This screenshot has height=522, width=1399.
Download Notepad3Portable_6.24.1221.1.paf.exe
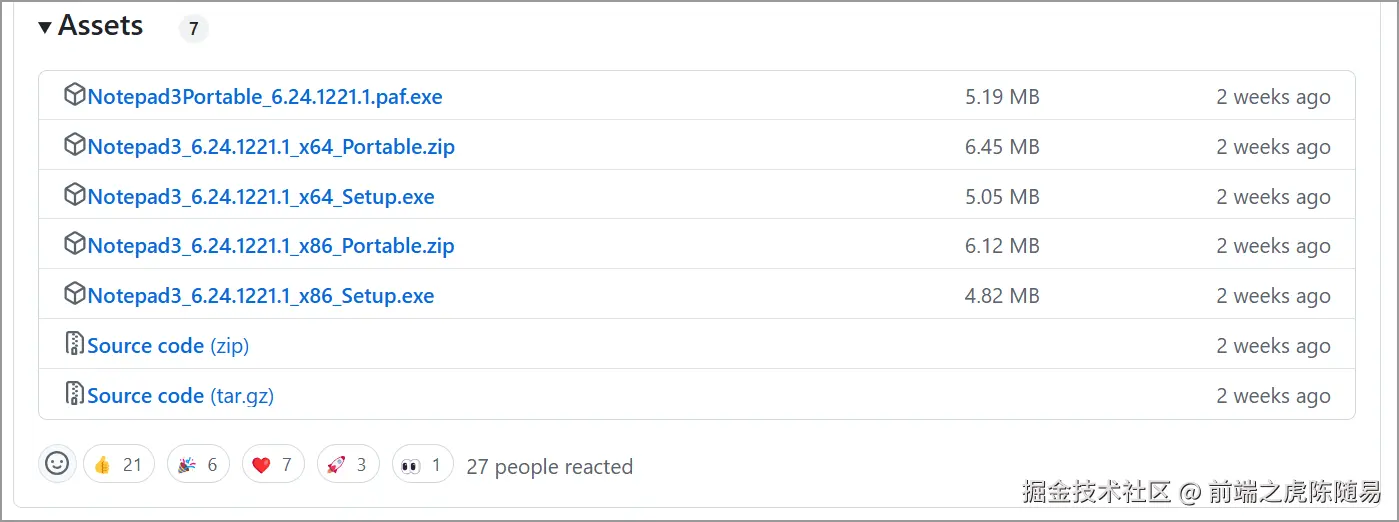point(265,97)
